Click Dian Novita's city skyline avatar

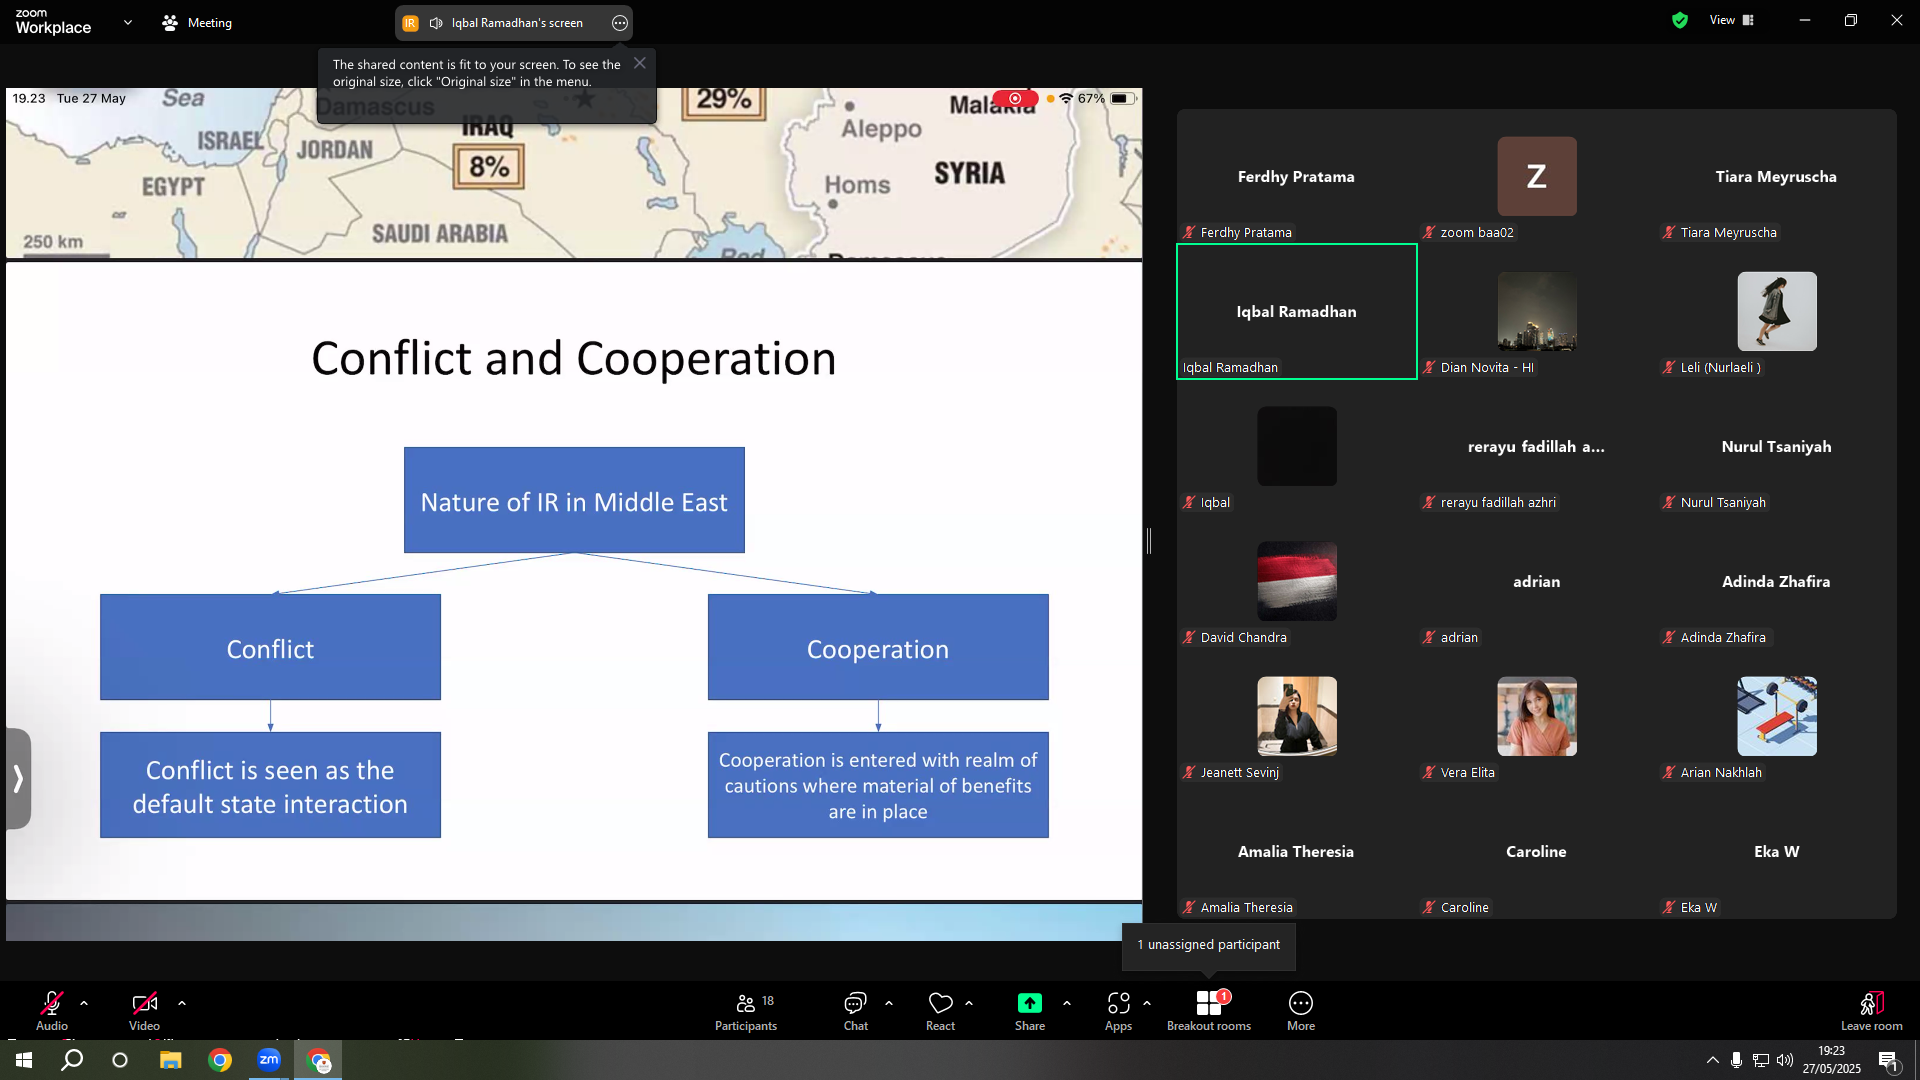pos(1537,311)
